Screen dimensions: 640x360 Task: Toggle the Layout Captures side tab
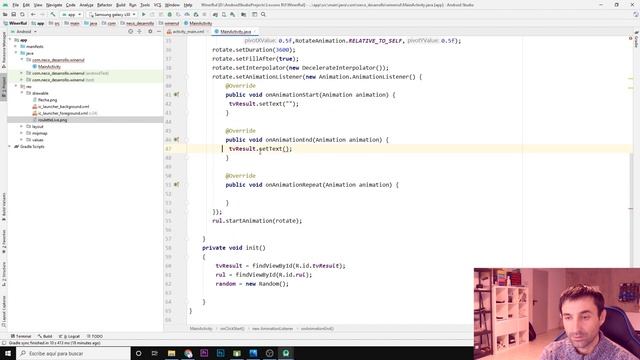(4, 311)
